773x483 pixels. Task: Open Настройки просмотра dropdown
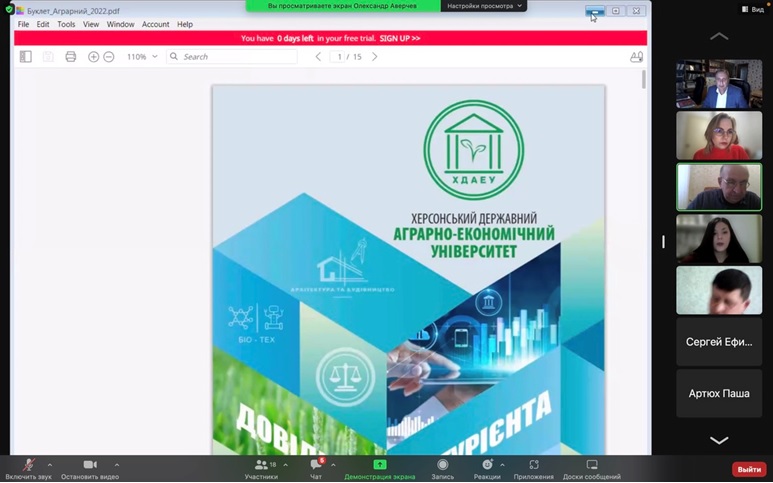(484, 6)
